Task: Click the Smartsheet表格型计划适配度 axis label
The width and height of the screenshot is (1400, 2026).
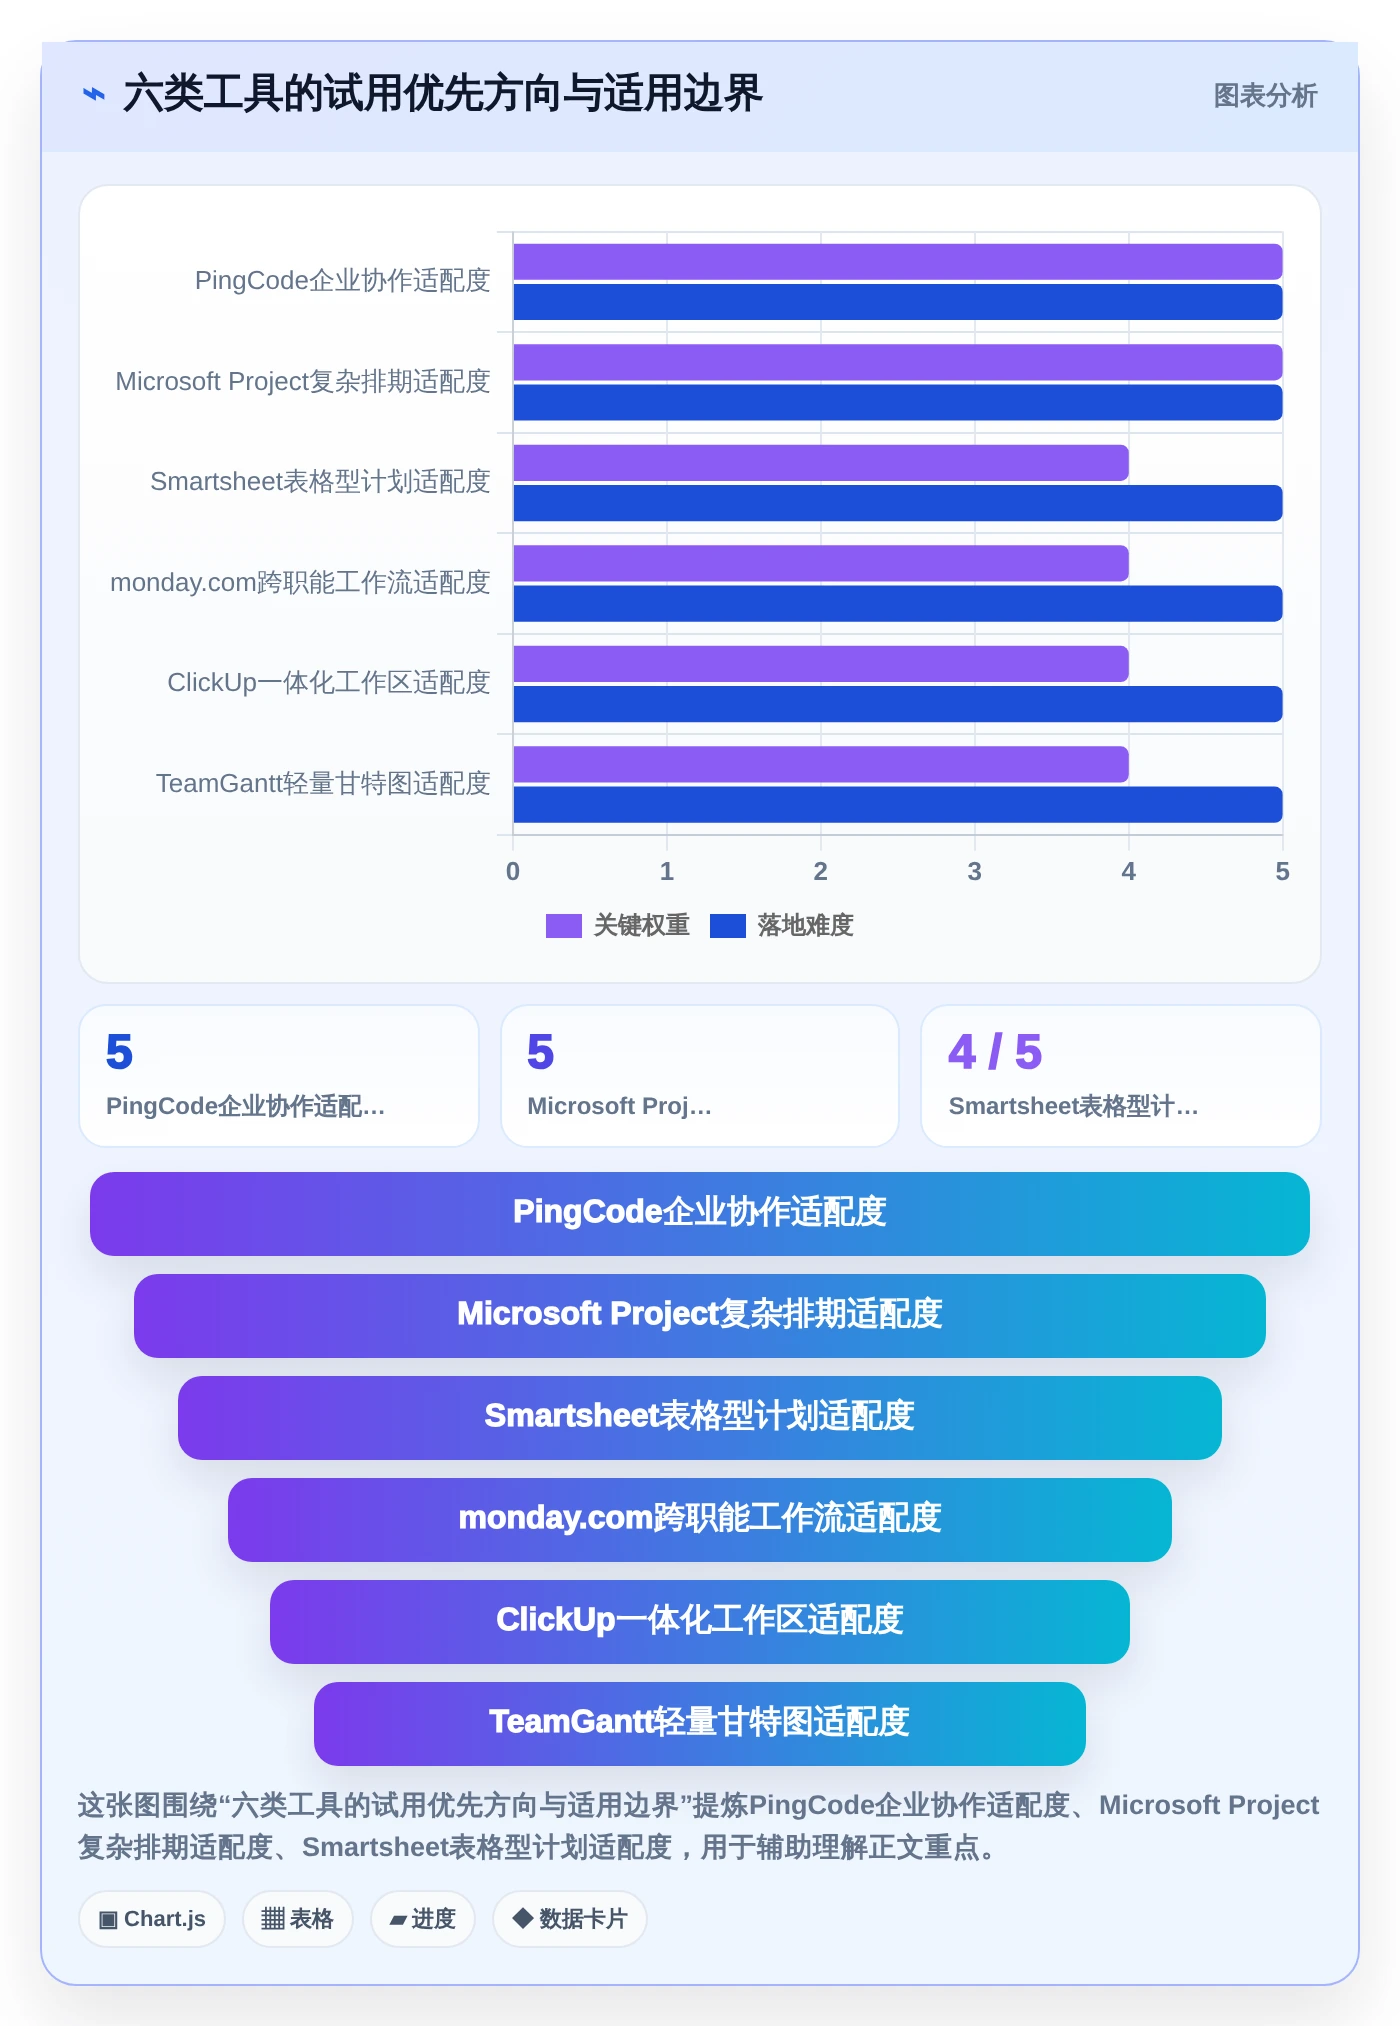Action: point(320,482)
